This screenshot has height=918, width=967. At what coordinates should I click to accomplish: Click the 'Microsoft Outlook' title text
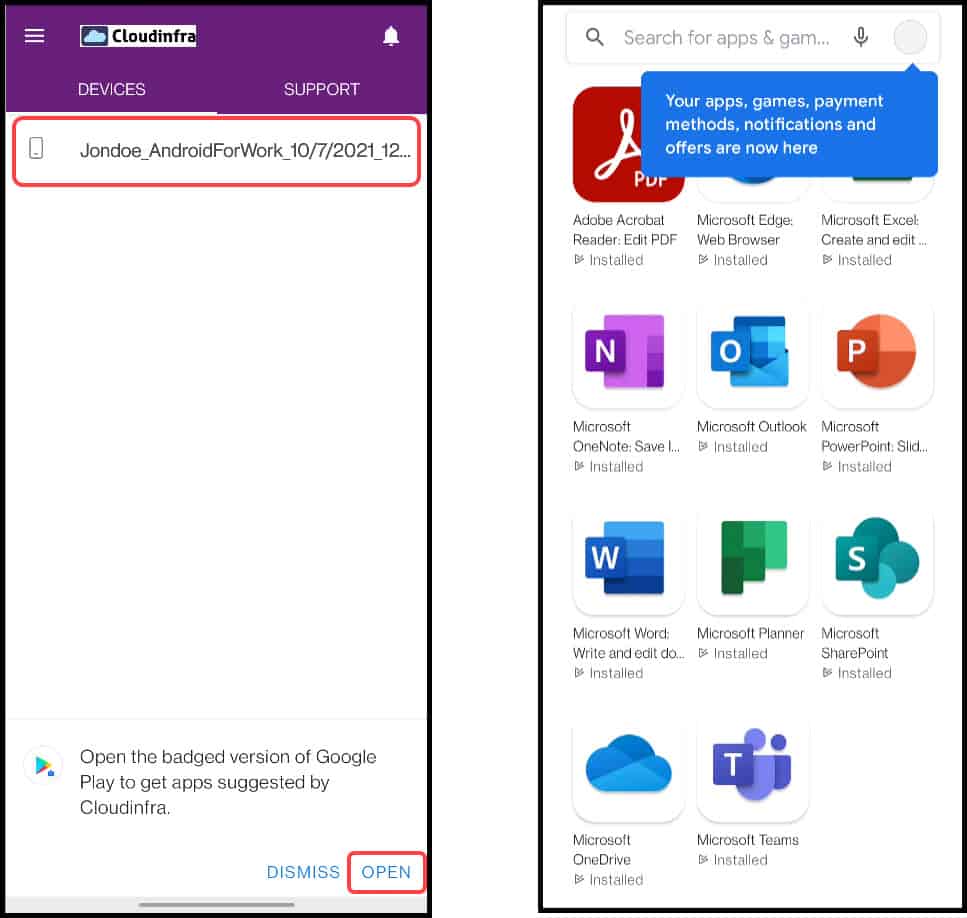tap(751, 427)
